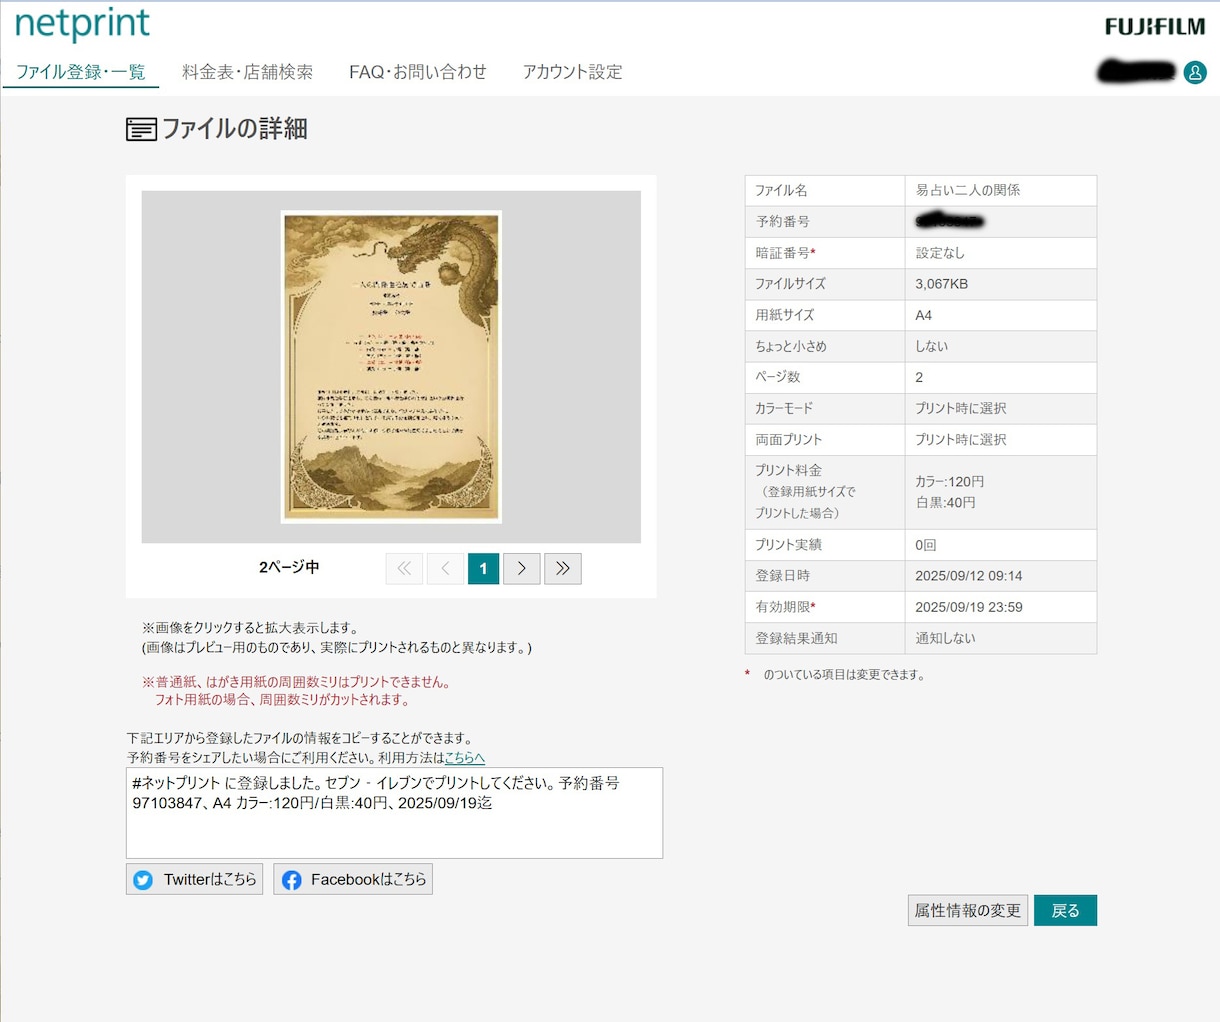Open FAQ・お問い合わせ tab

tap(418, 72)
